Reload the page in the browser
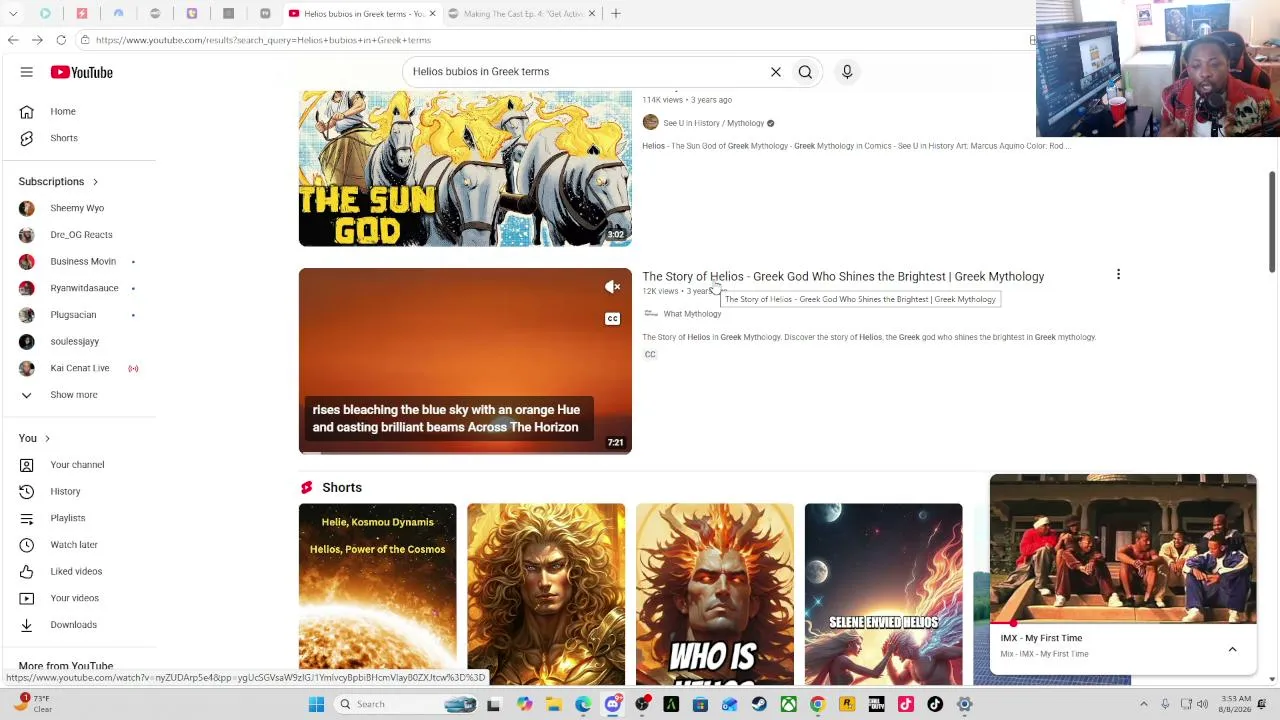The image size is (1280, 720). click(x=61, y=40)
